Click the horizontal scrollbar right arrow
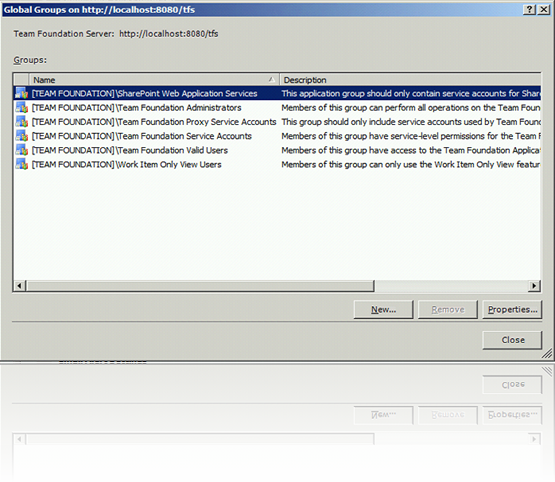The image size is (555, 482). [534, 285]
